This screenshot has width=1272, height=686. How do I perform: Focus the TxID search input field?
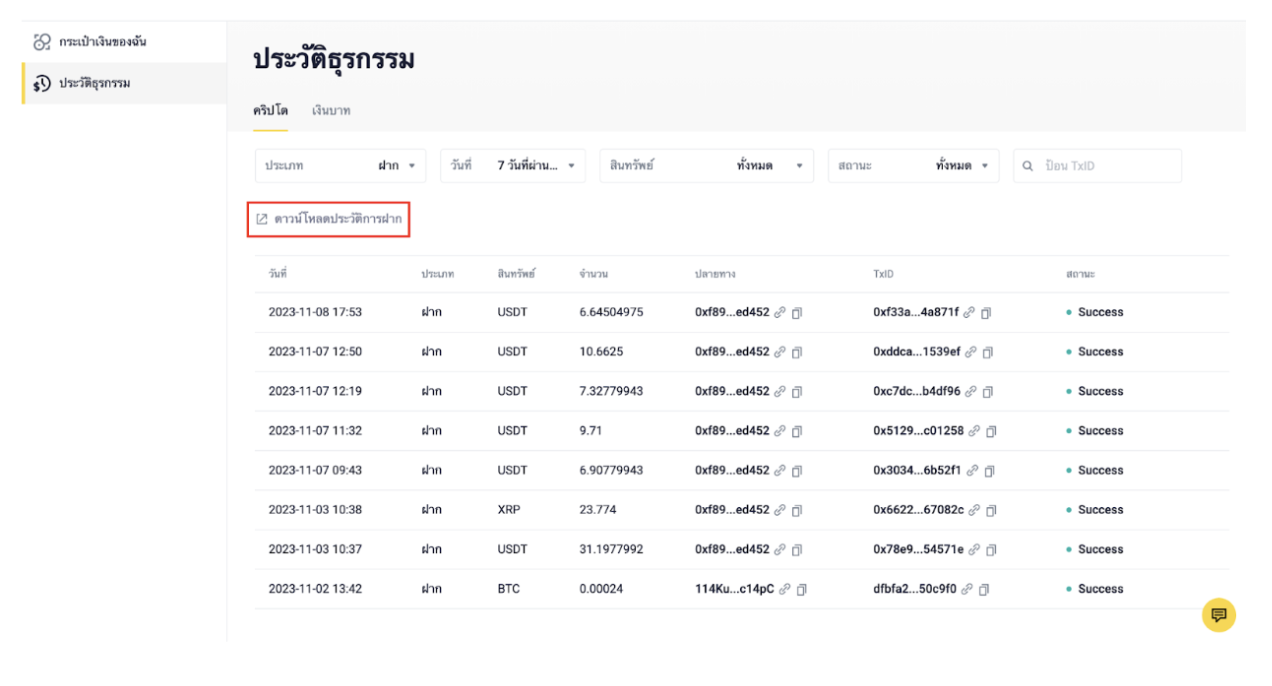[x=1107, y=166]
